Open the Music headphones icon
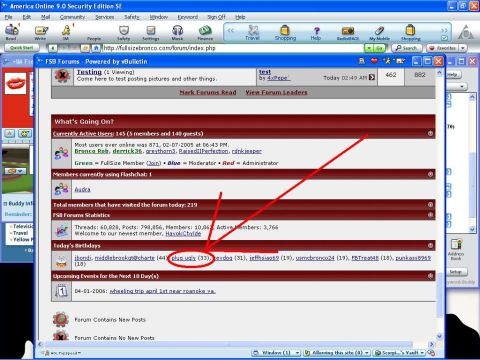 pos(177,31)
